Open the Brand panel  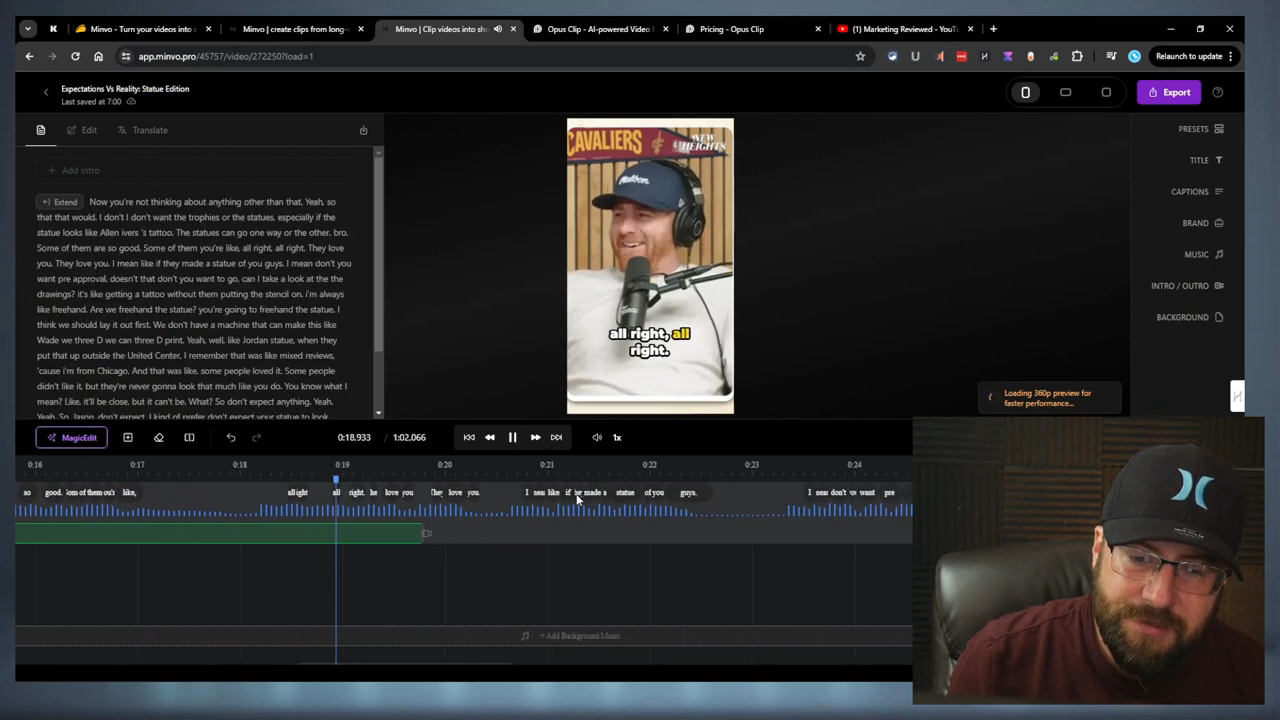1203,223
